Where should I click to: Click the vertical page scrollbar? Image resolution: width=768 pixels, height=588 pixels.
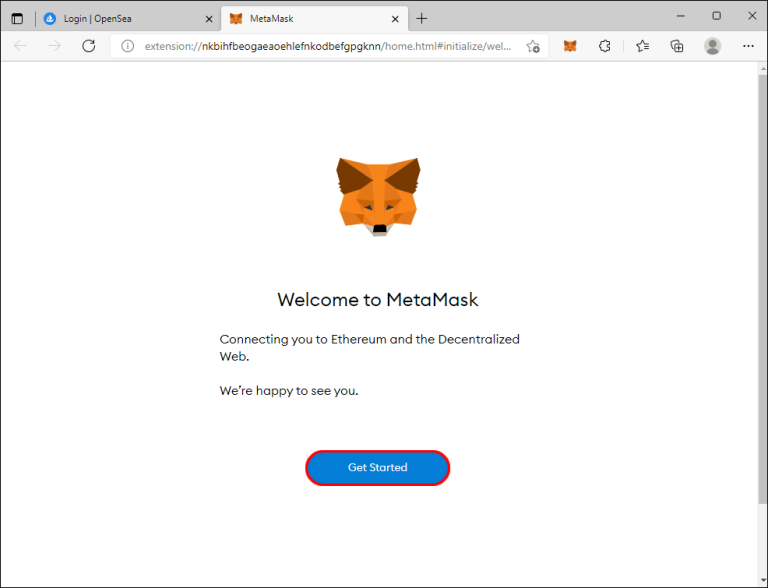point(762,300)
